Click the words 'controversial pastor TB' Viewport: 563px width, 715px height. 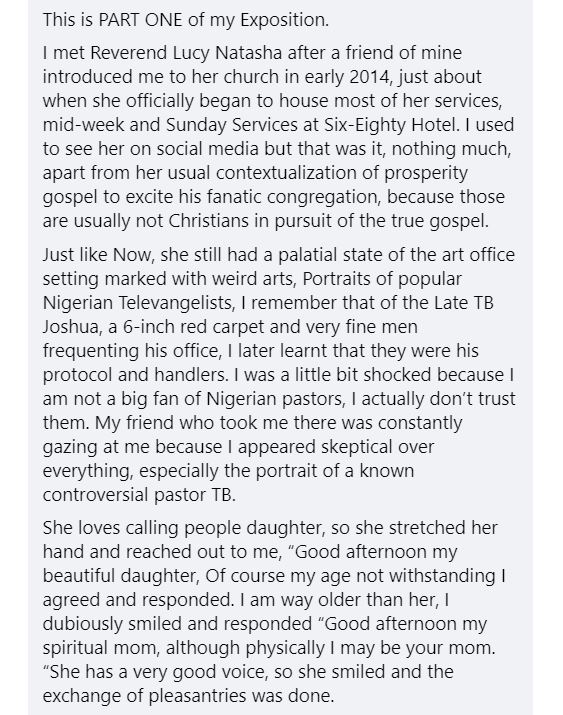tap(138, 495)
